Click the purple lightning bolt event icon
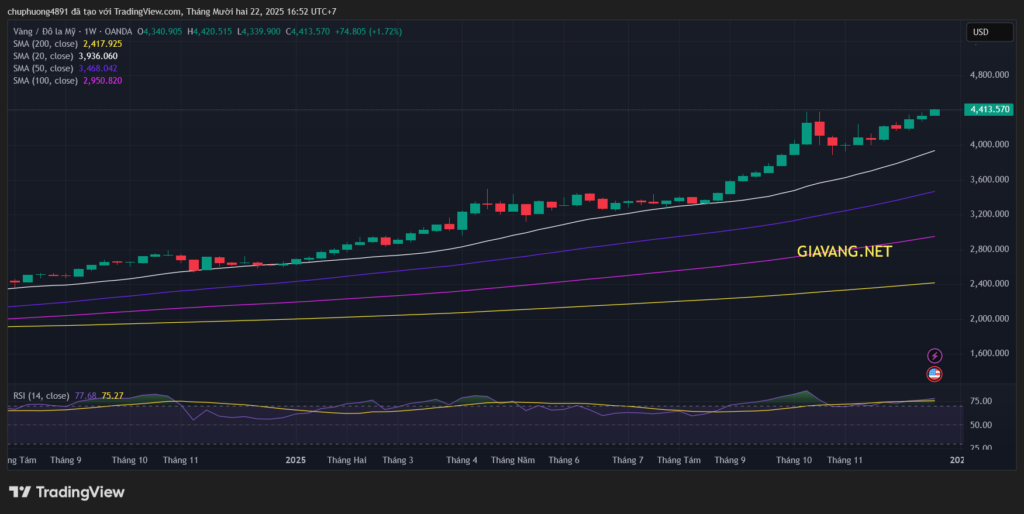The height and width of the screenshot is (514, 1024). point(934,355)
